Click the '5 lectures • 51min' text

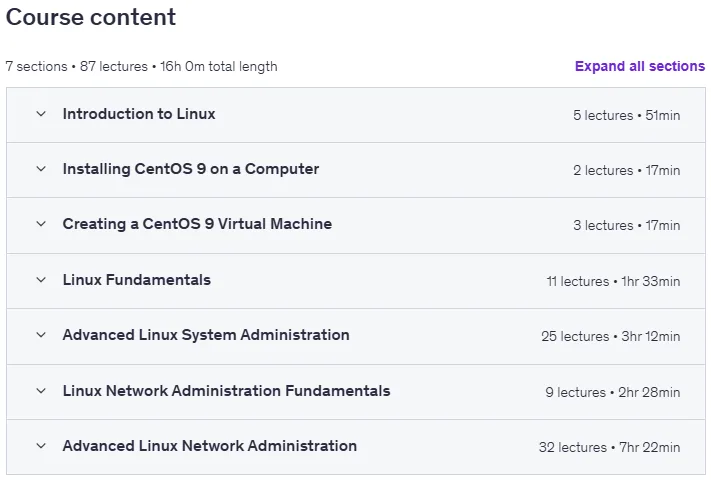point(627,115)
